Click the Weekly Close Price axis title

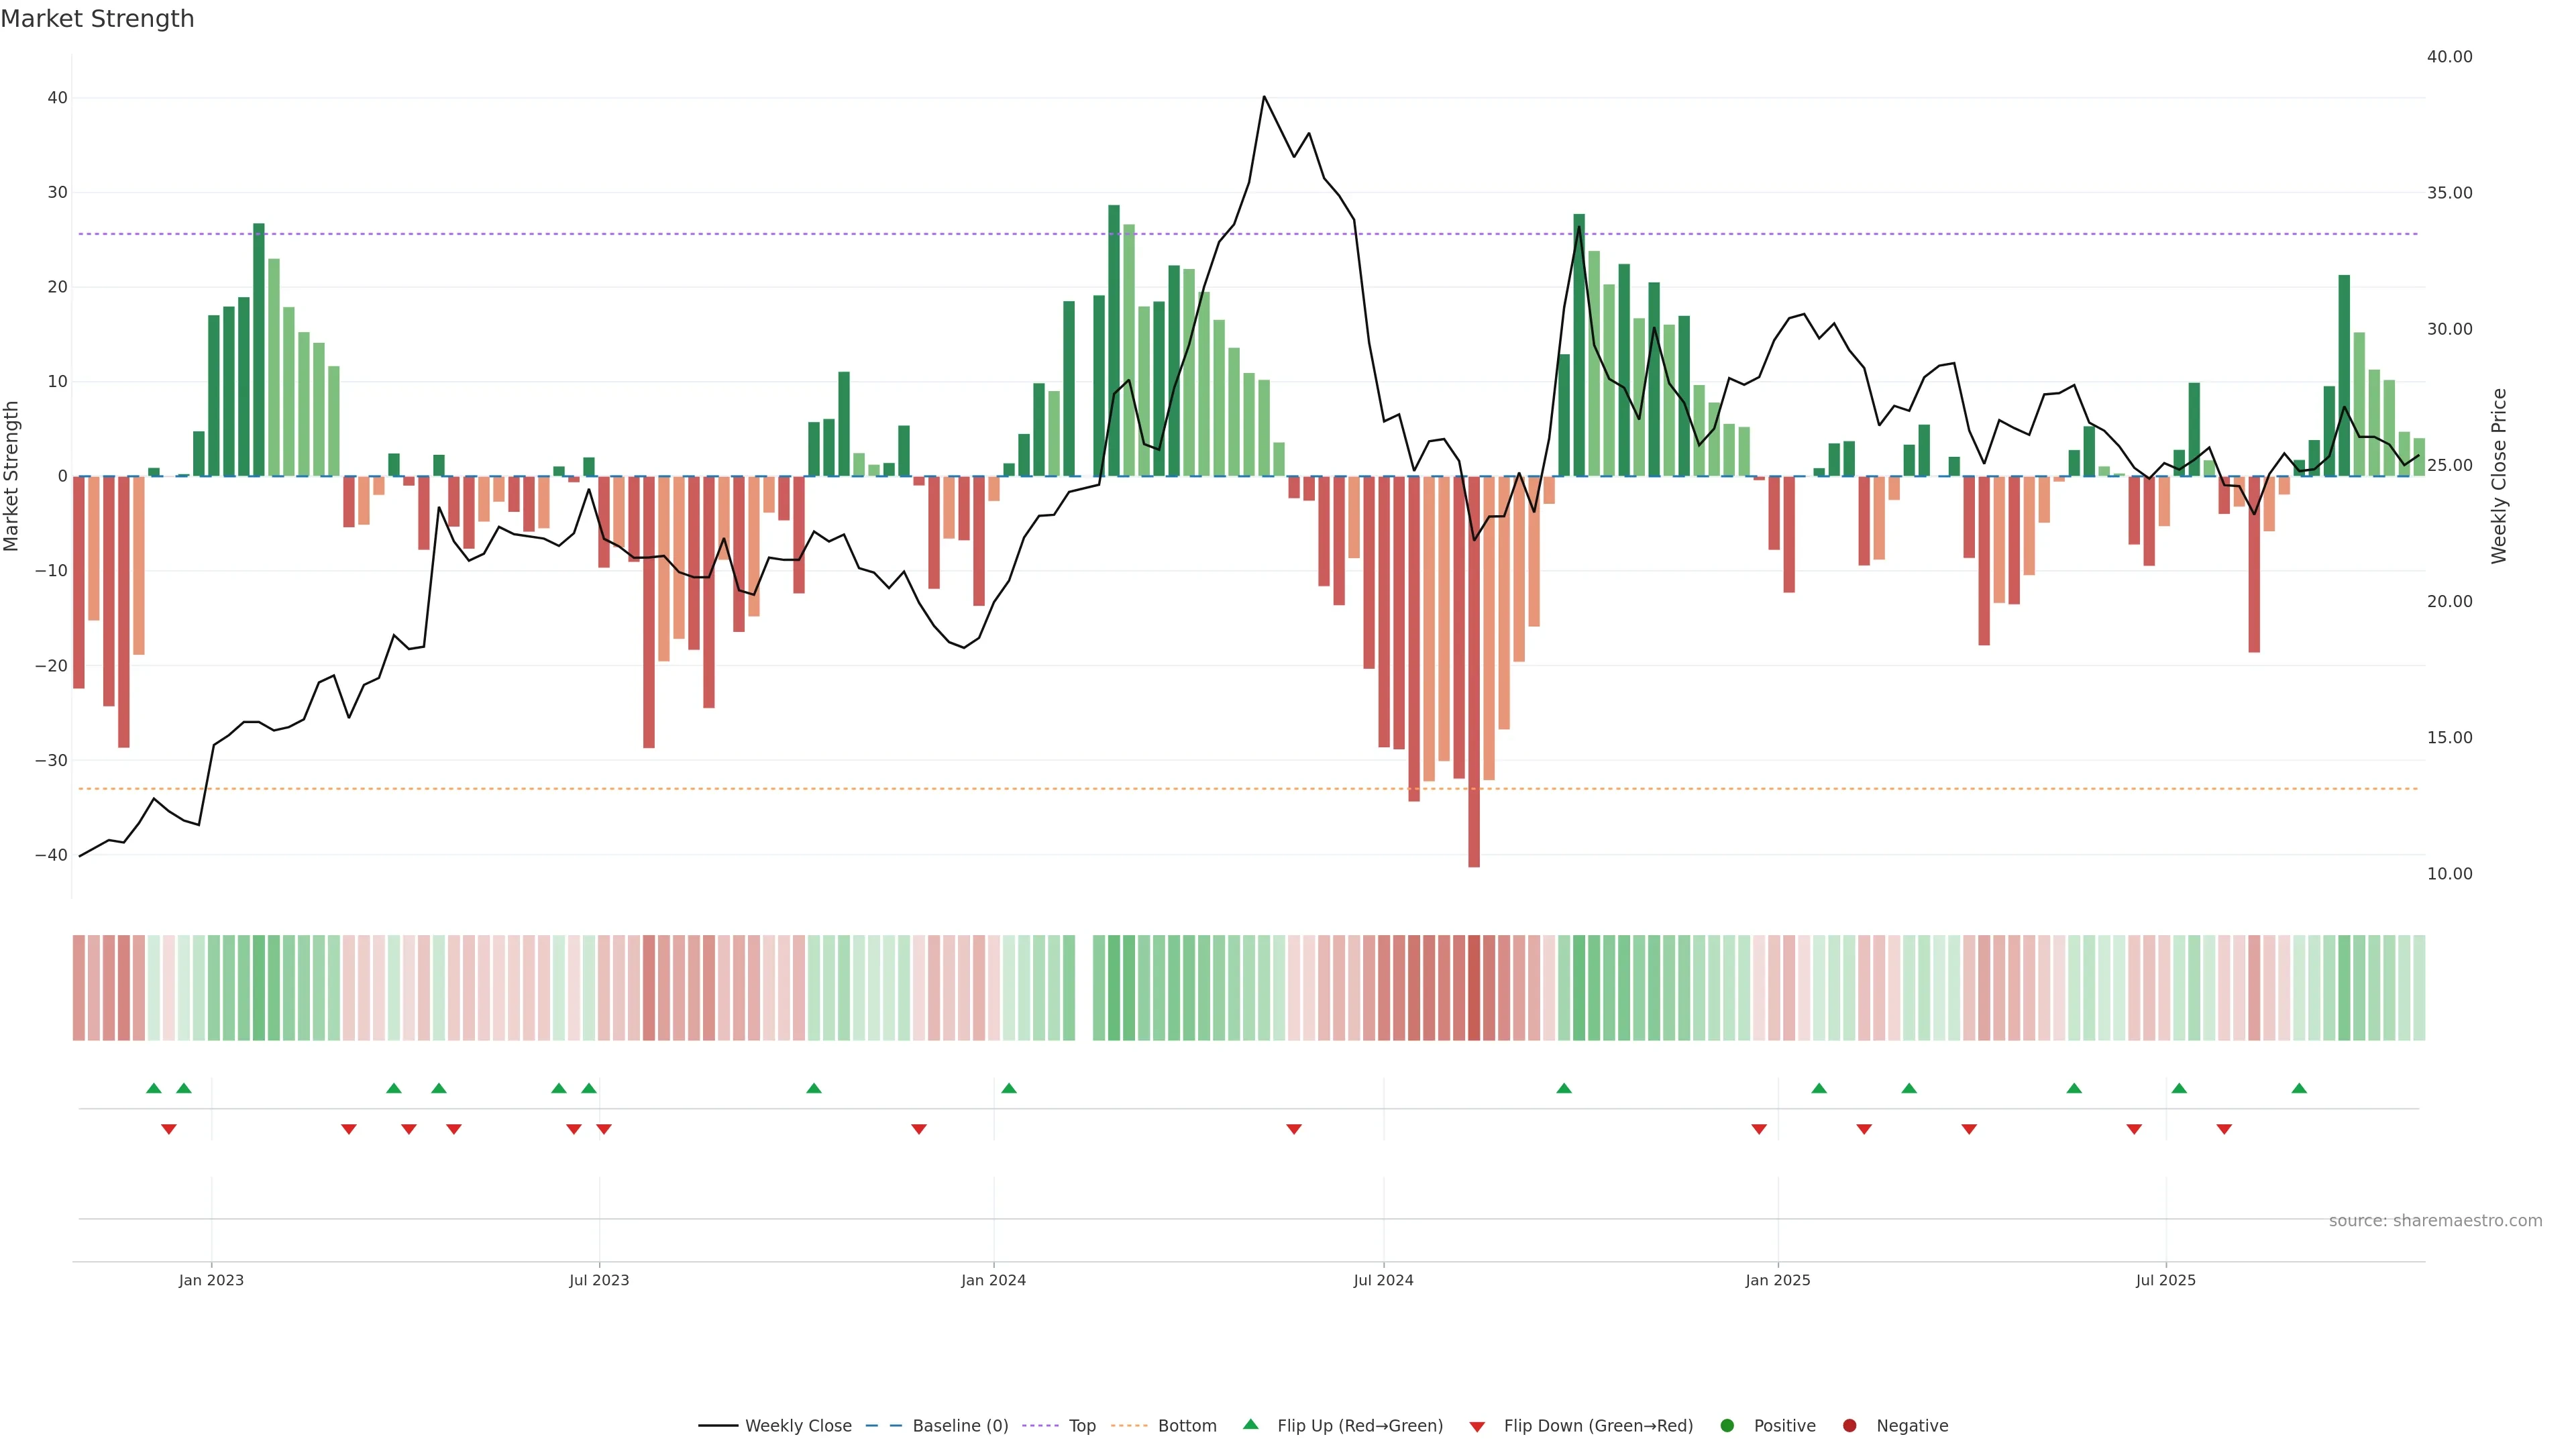coord(2499,476)
